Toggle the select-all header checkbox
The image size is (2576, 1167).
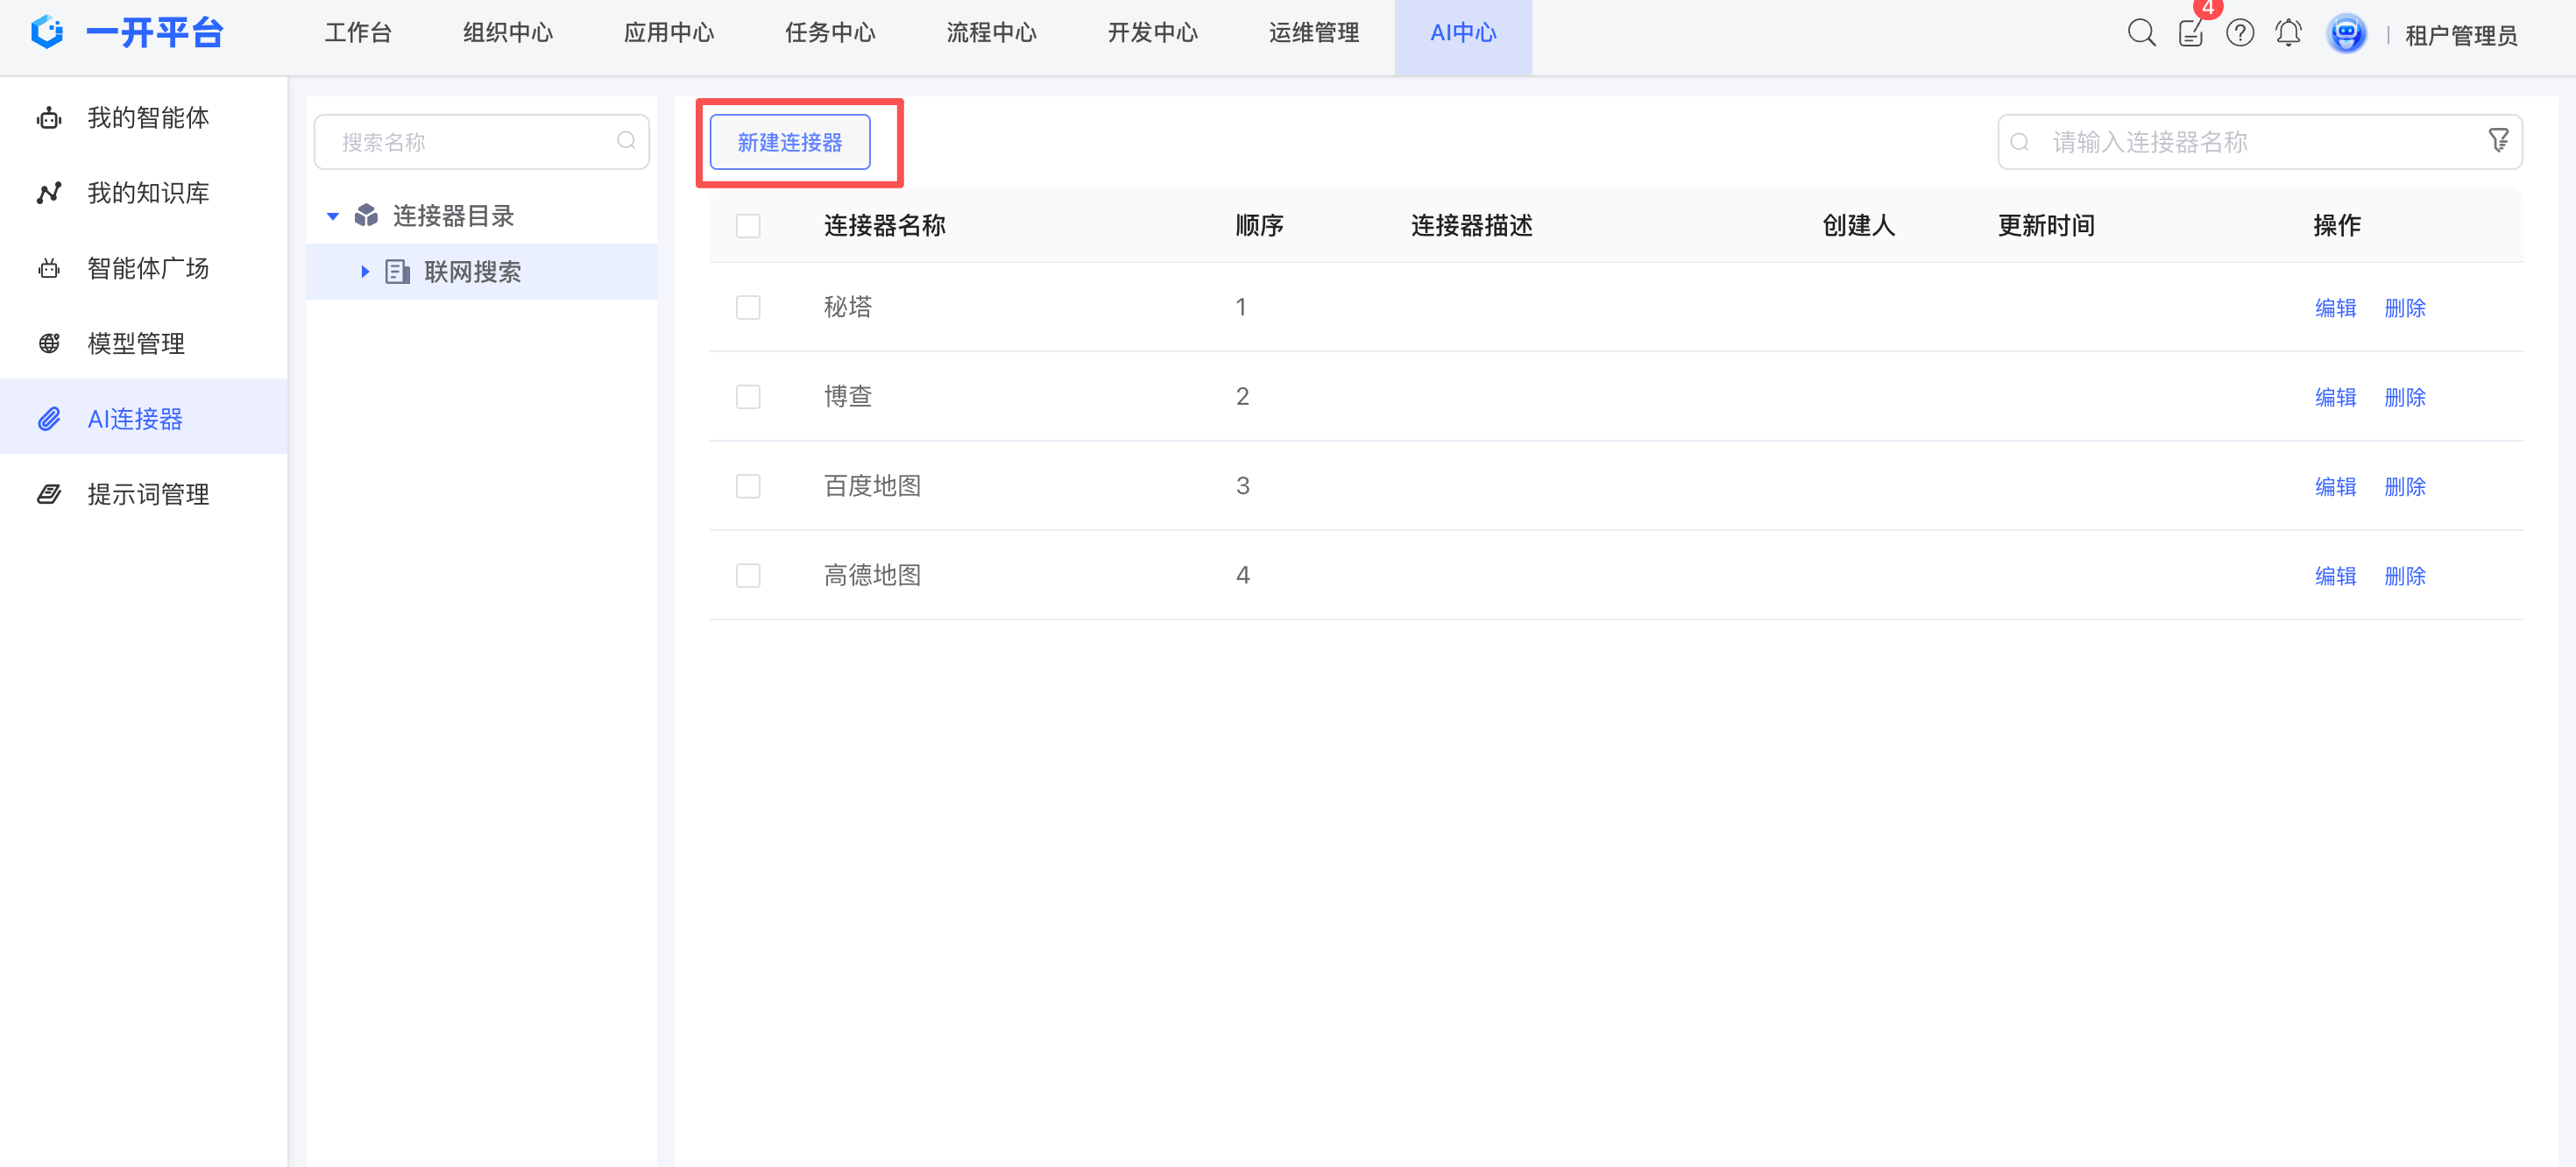click(747, 226)
